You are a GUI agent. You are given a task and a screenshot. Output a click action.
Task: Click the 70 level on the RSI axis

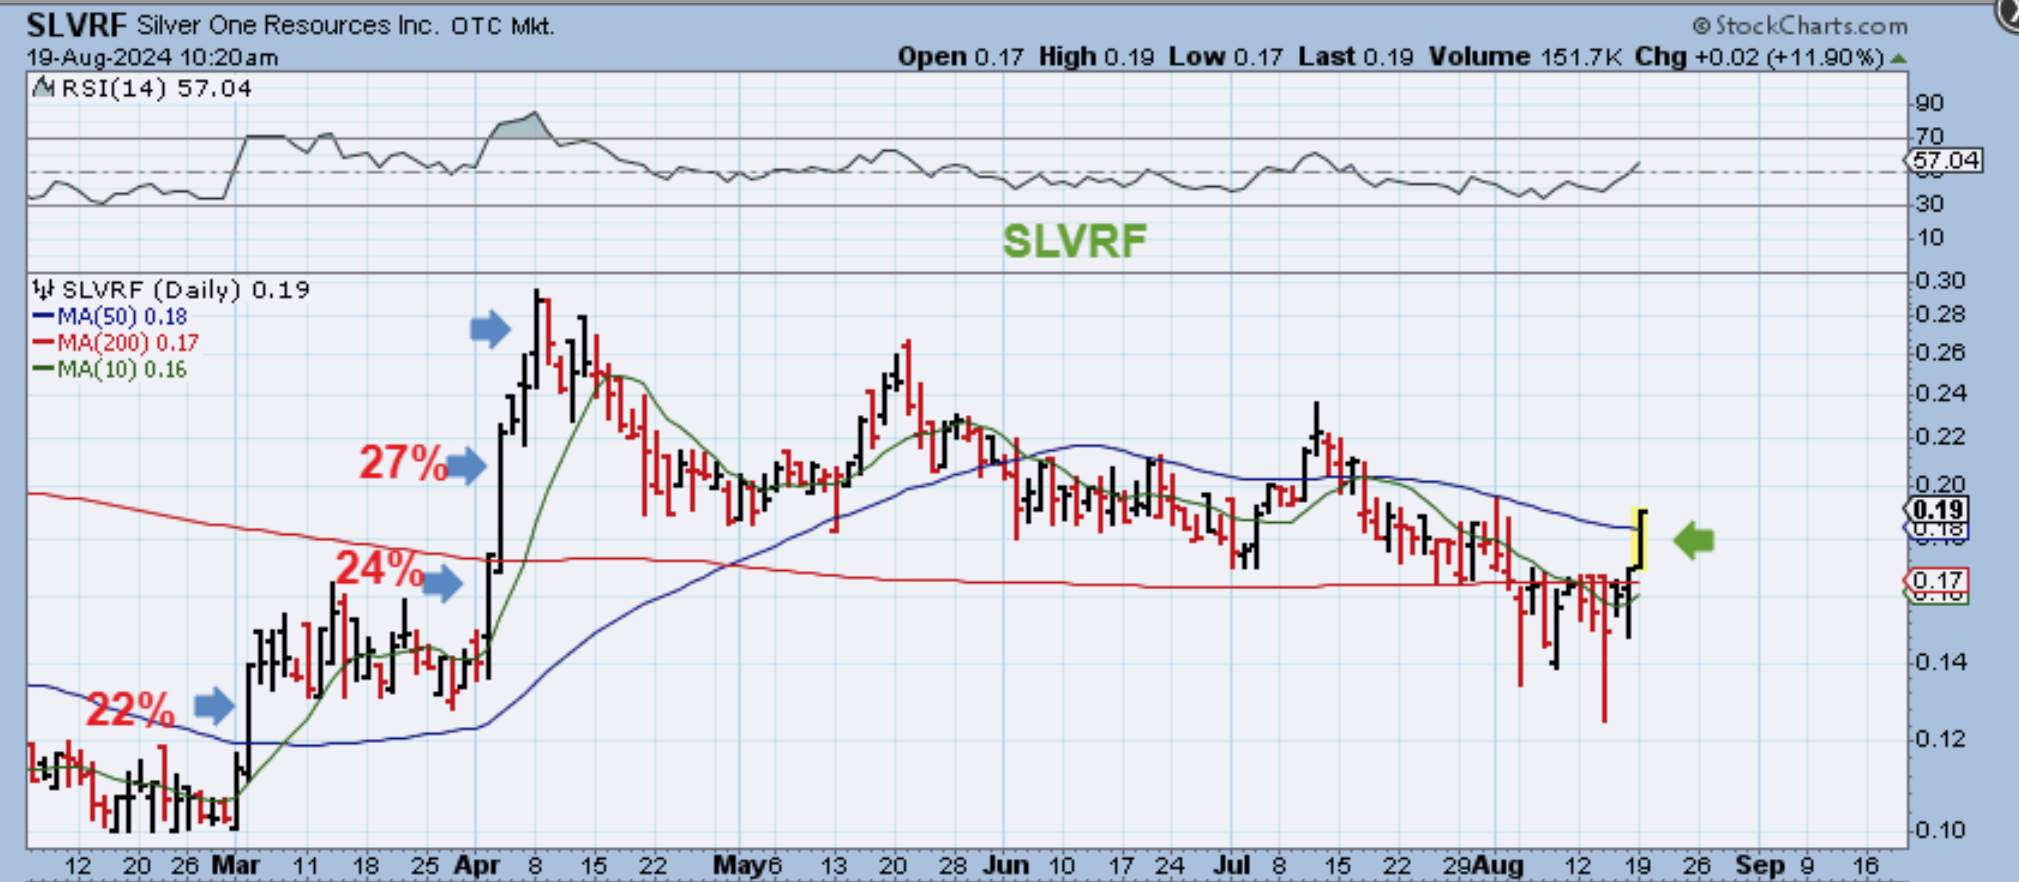pyautogui.click(x=1929, y=135)
